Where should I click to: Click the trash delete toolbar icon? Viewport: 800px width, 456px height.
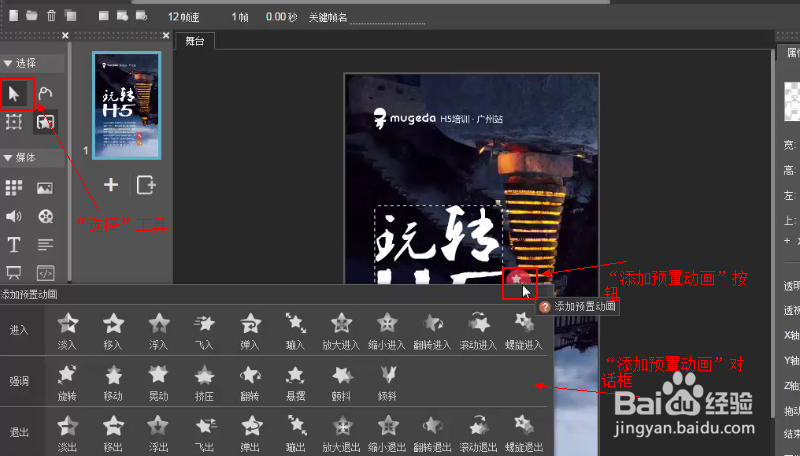click(52, 16)
